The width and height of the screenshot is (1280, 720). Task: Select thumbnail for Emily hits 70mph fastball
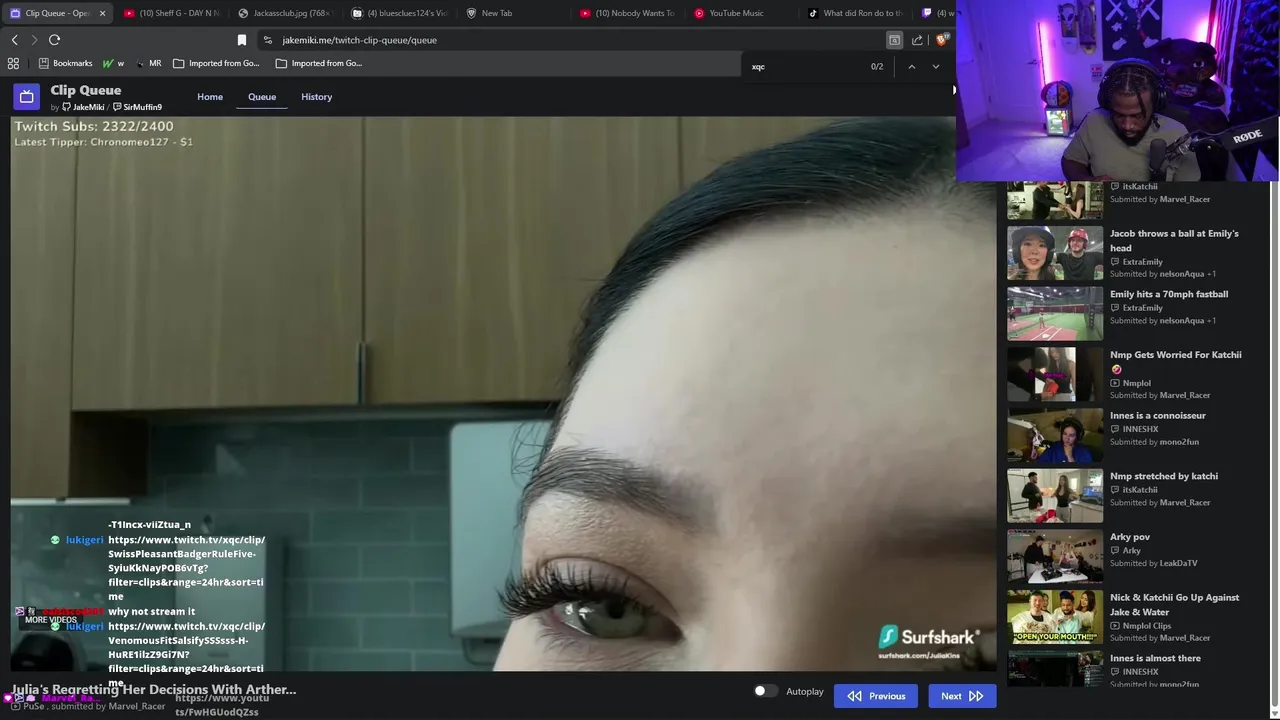tap(1055, 314)
